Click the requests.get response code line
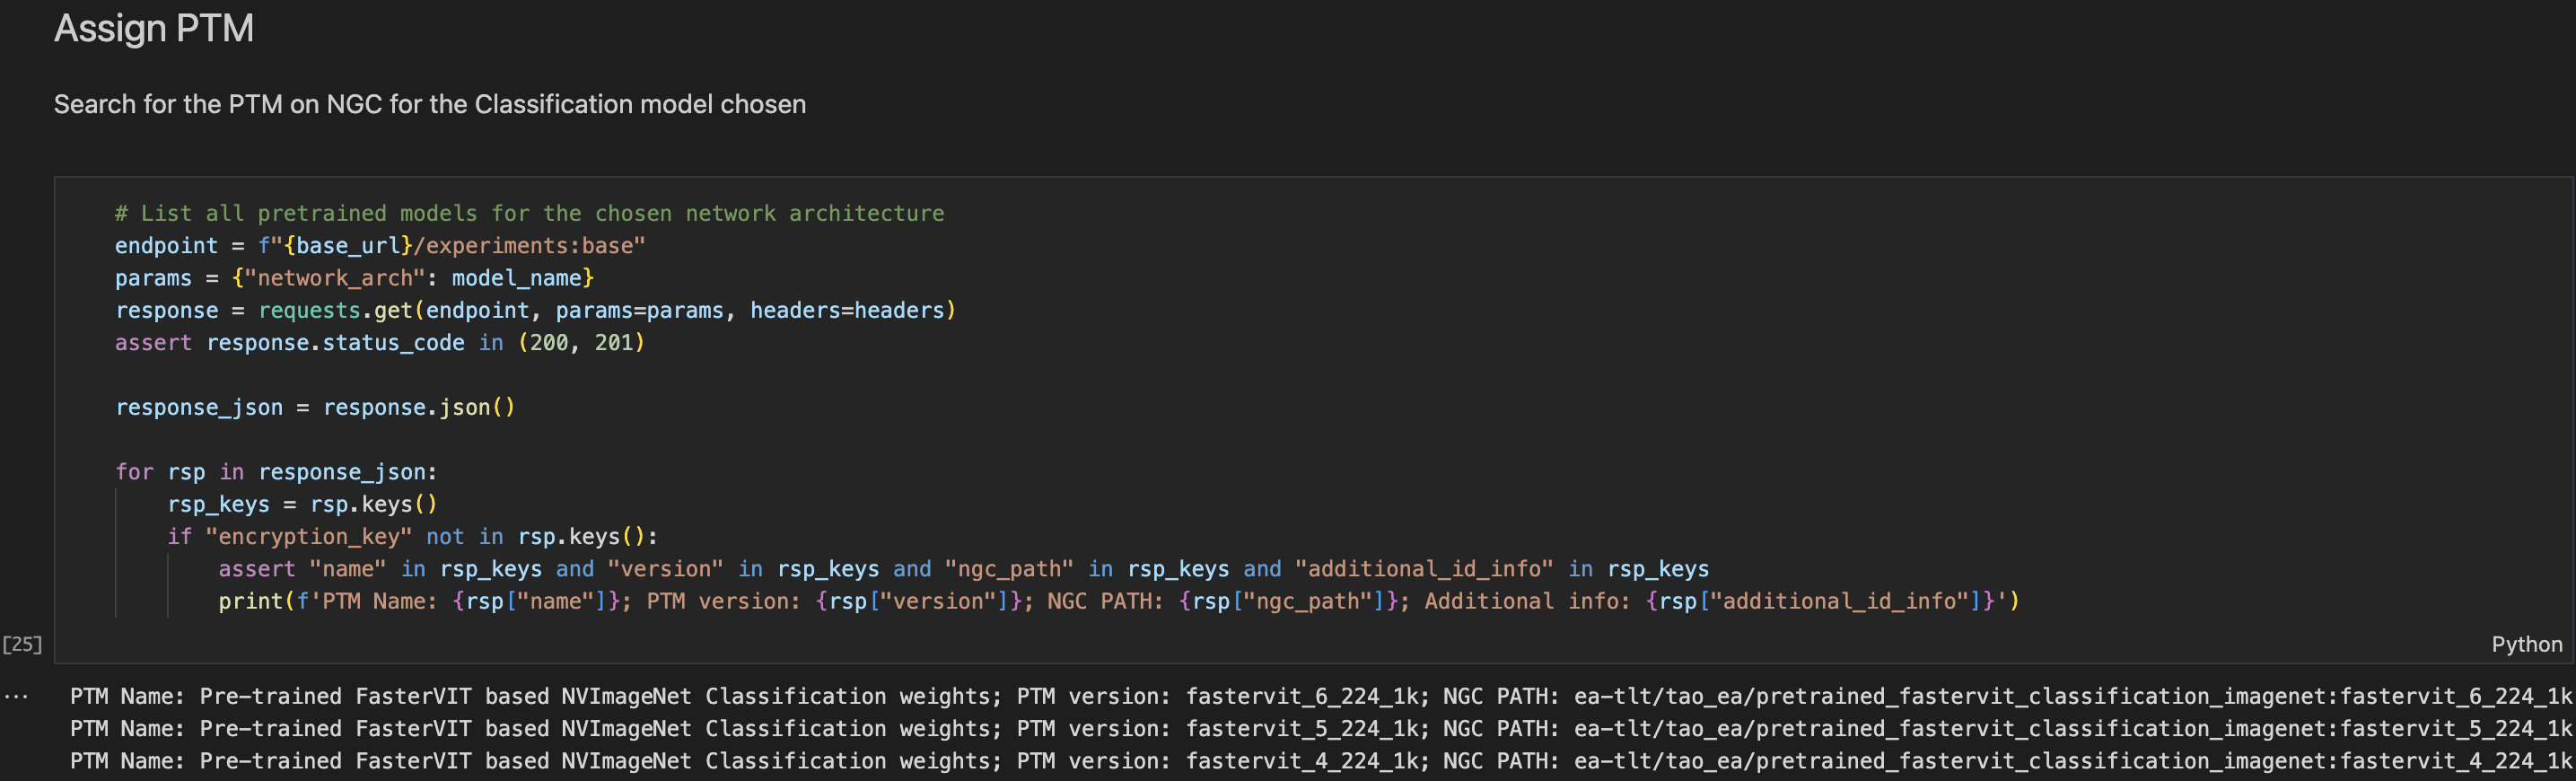Viewport: 2576px width, 781px height. [536, 310]
